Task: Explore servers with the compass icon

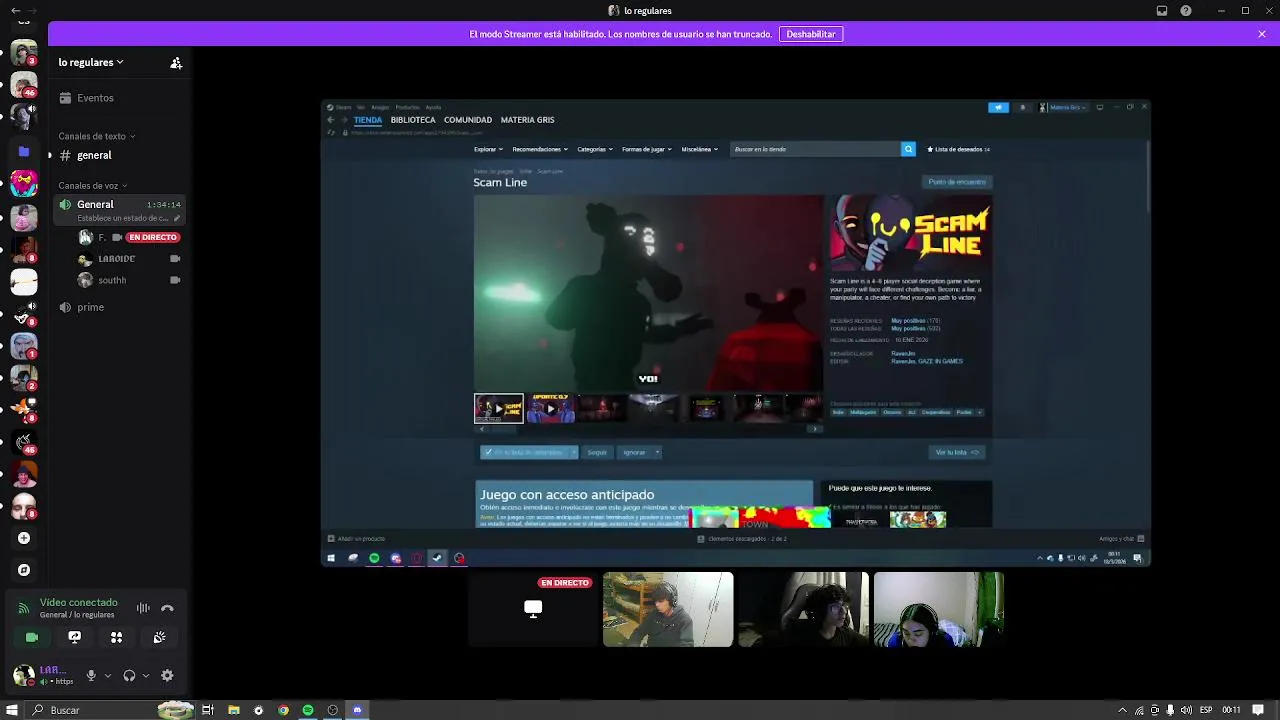Action: point(24,570)
